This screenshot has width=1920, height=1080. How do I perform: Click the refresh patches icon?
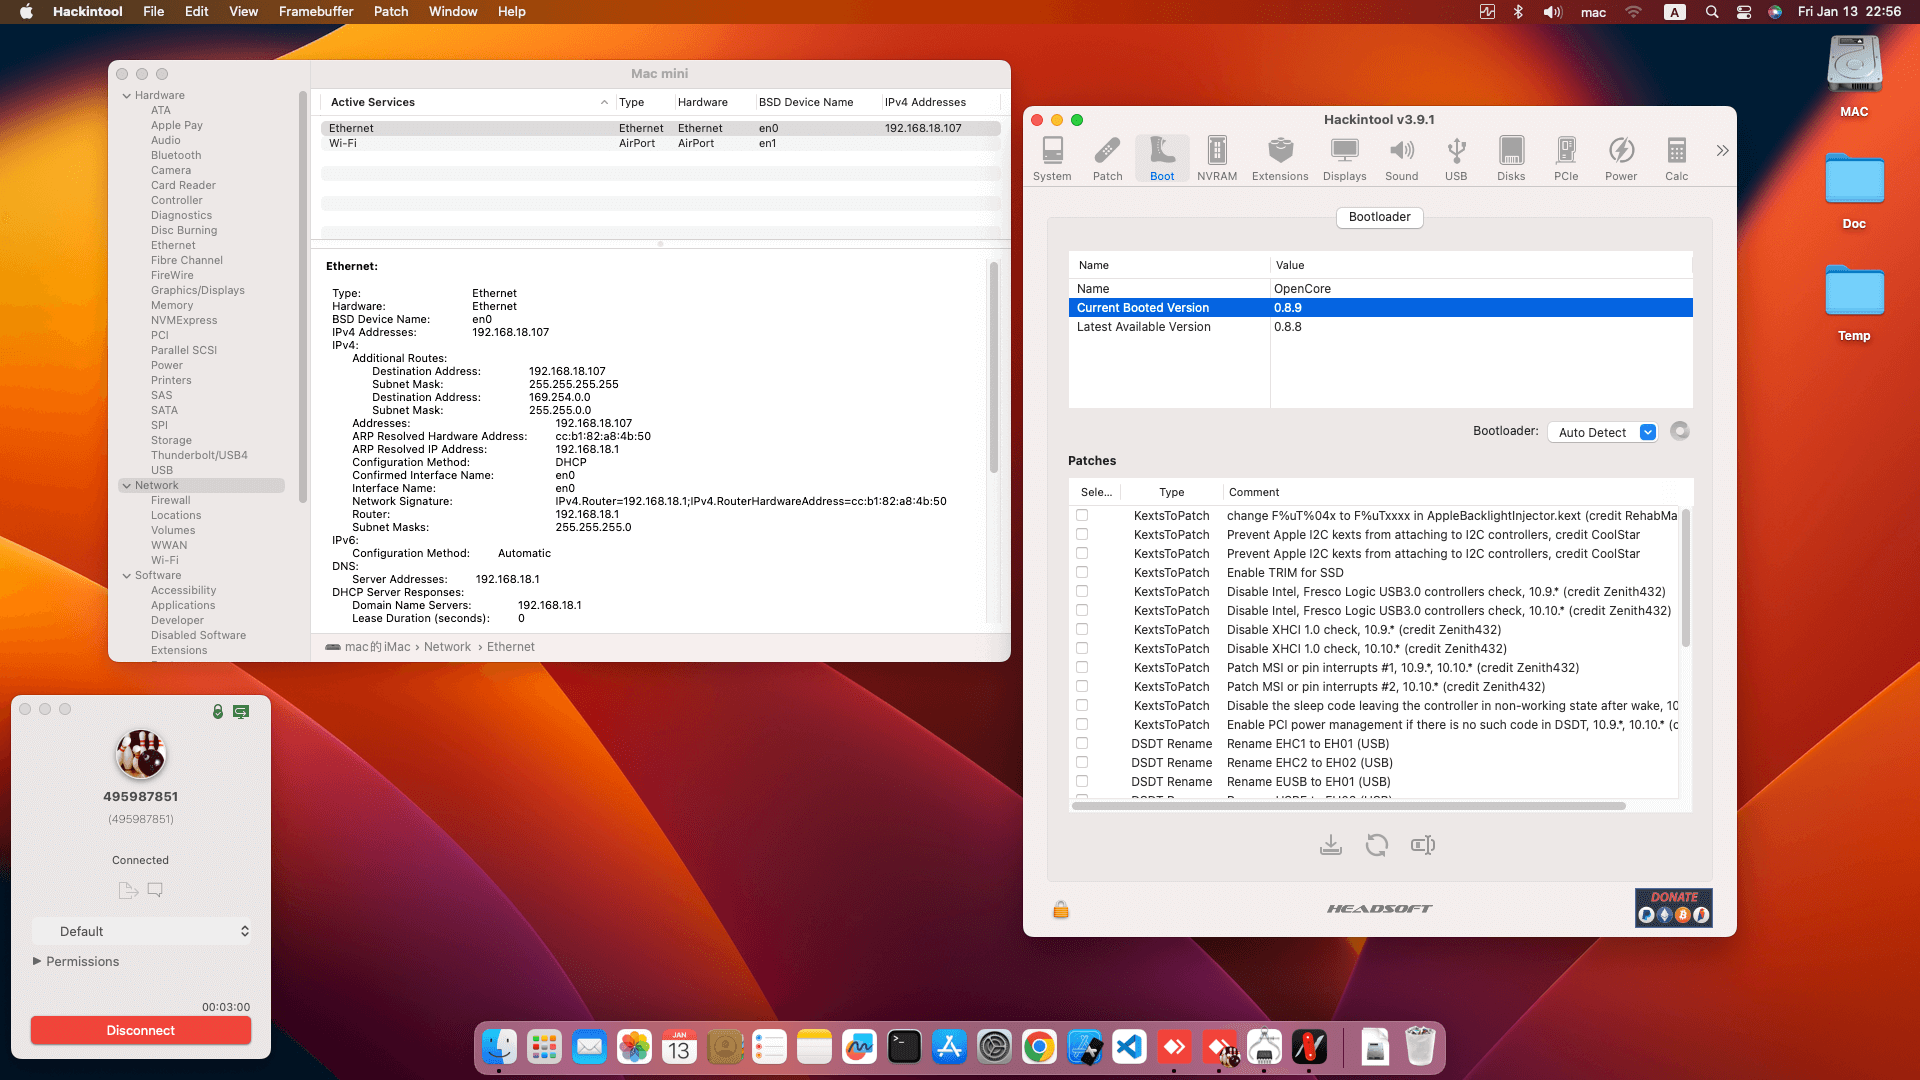1377,845
